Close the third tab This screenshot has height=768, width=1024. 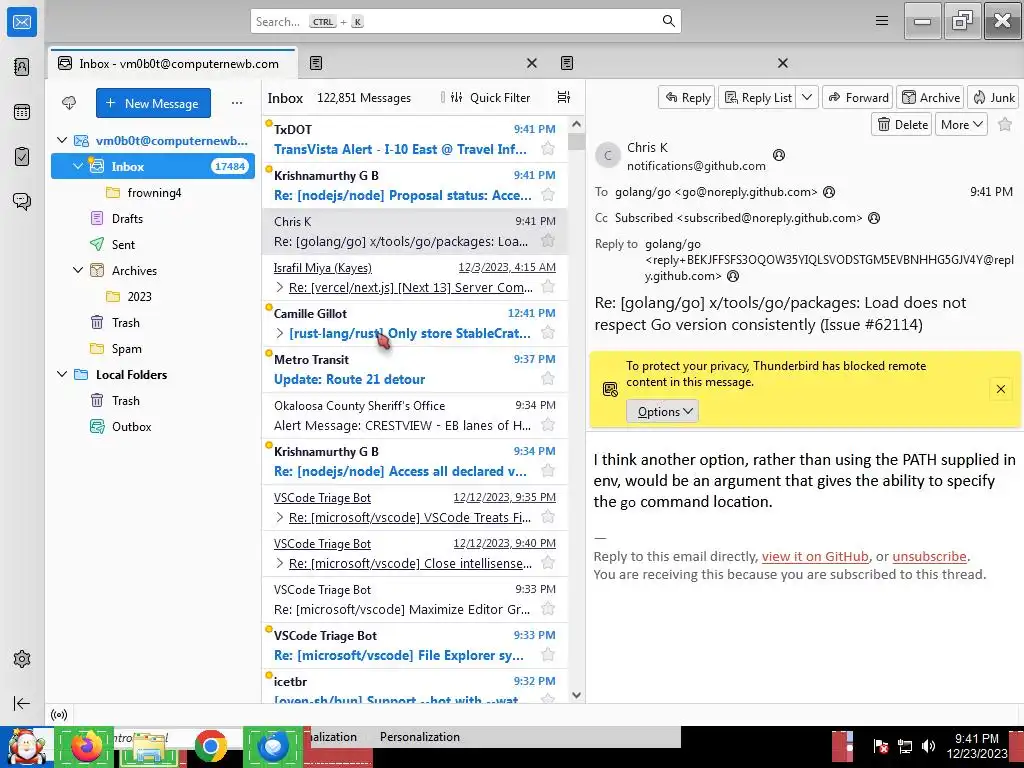[782, 63]
